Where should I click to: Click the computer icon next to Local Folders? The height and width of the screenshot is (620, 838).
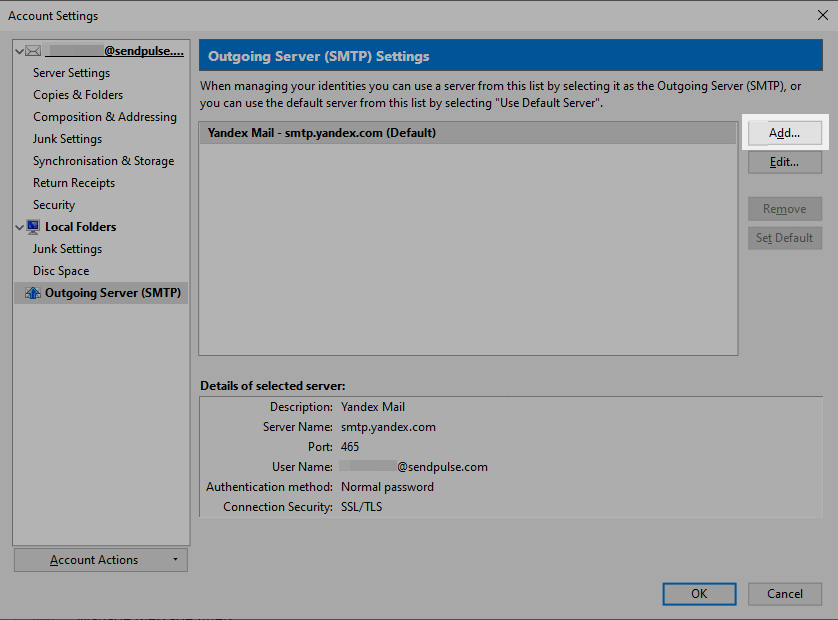(x=34, y=227)
